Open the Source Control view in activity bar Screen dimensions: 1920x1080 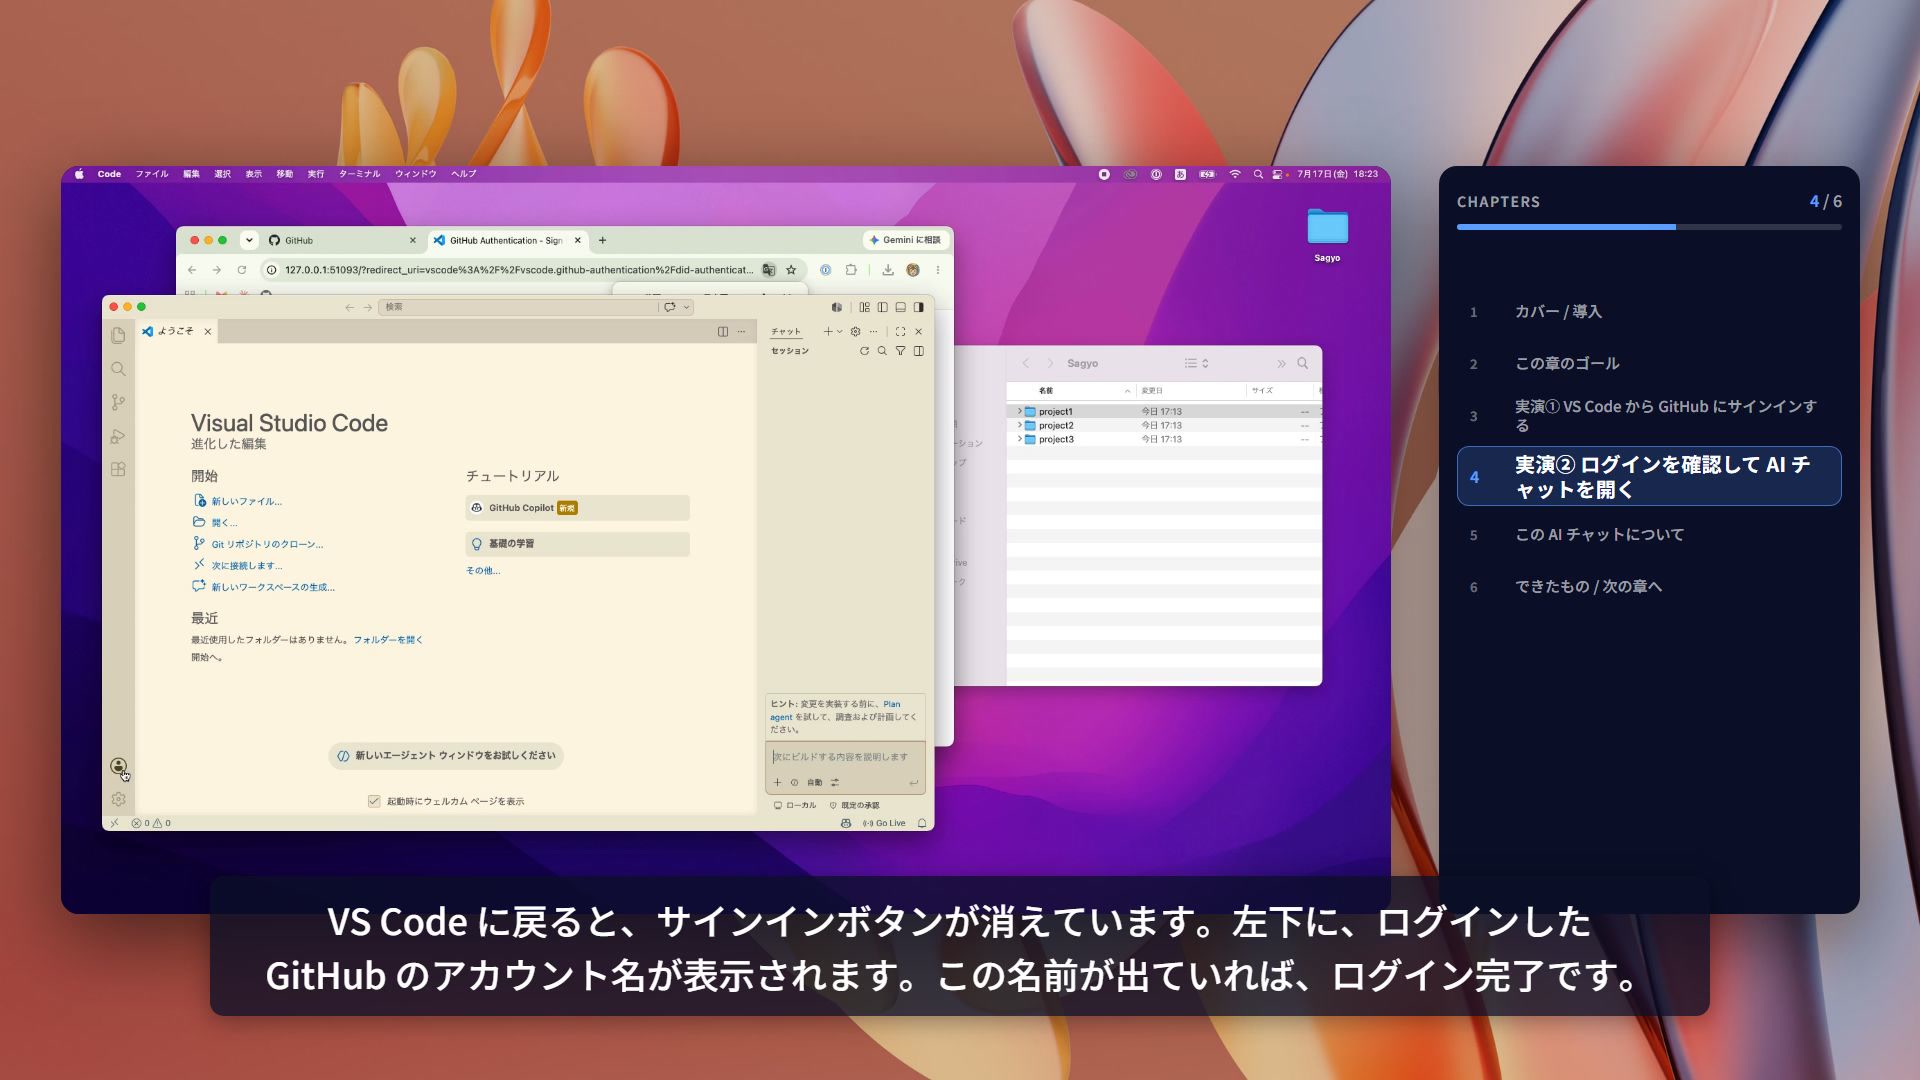pos(118,402)
